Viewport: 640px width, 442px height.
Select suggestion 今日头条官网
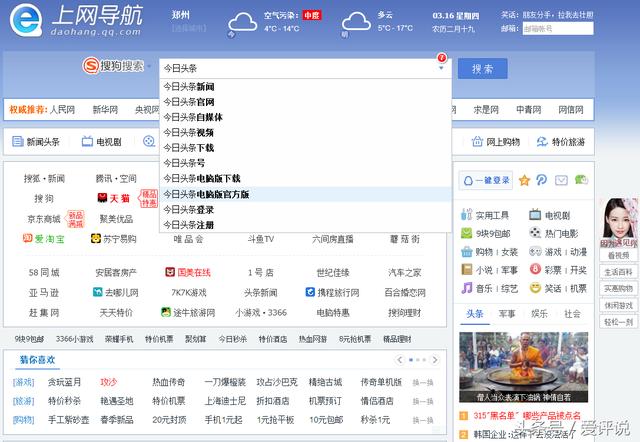(x=305, y=102)
